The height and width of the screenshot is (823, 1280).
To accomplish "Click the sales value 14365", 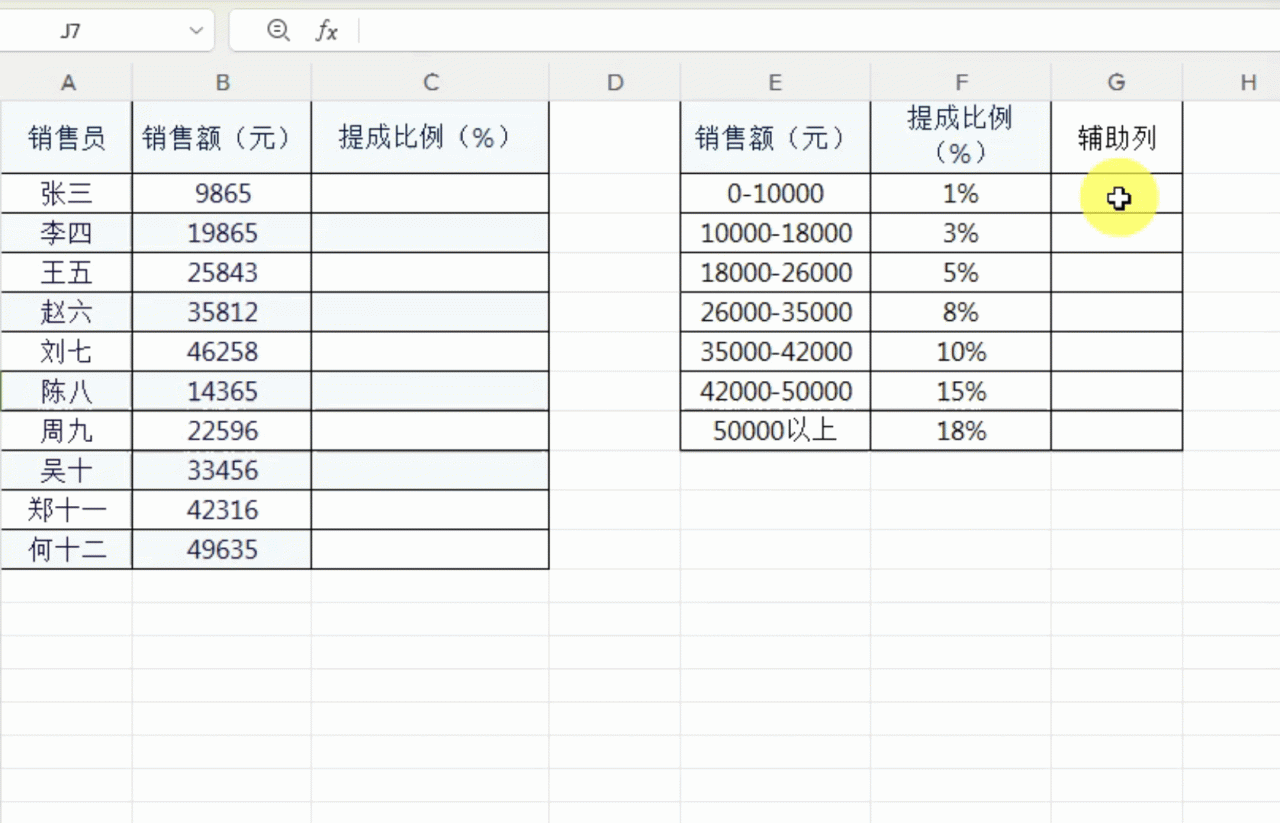I will 222,391.
